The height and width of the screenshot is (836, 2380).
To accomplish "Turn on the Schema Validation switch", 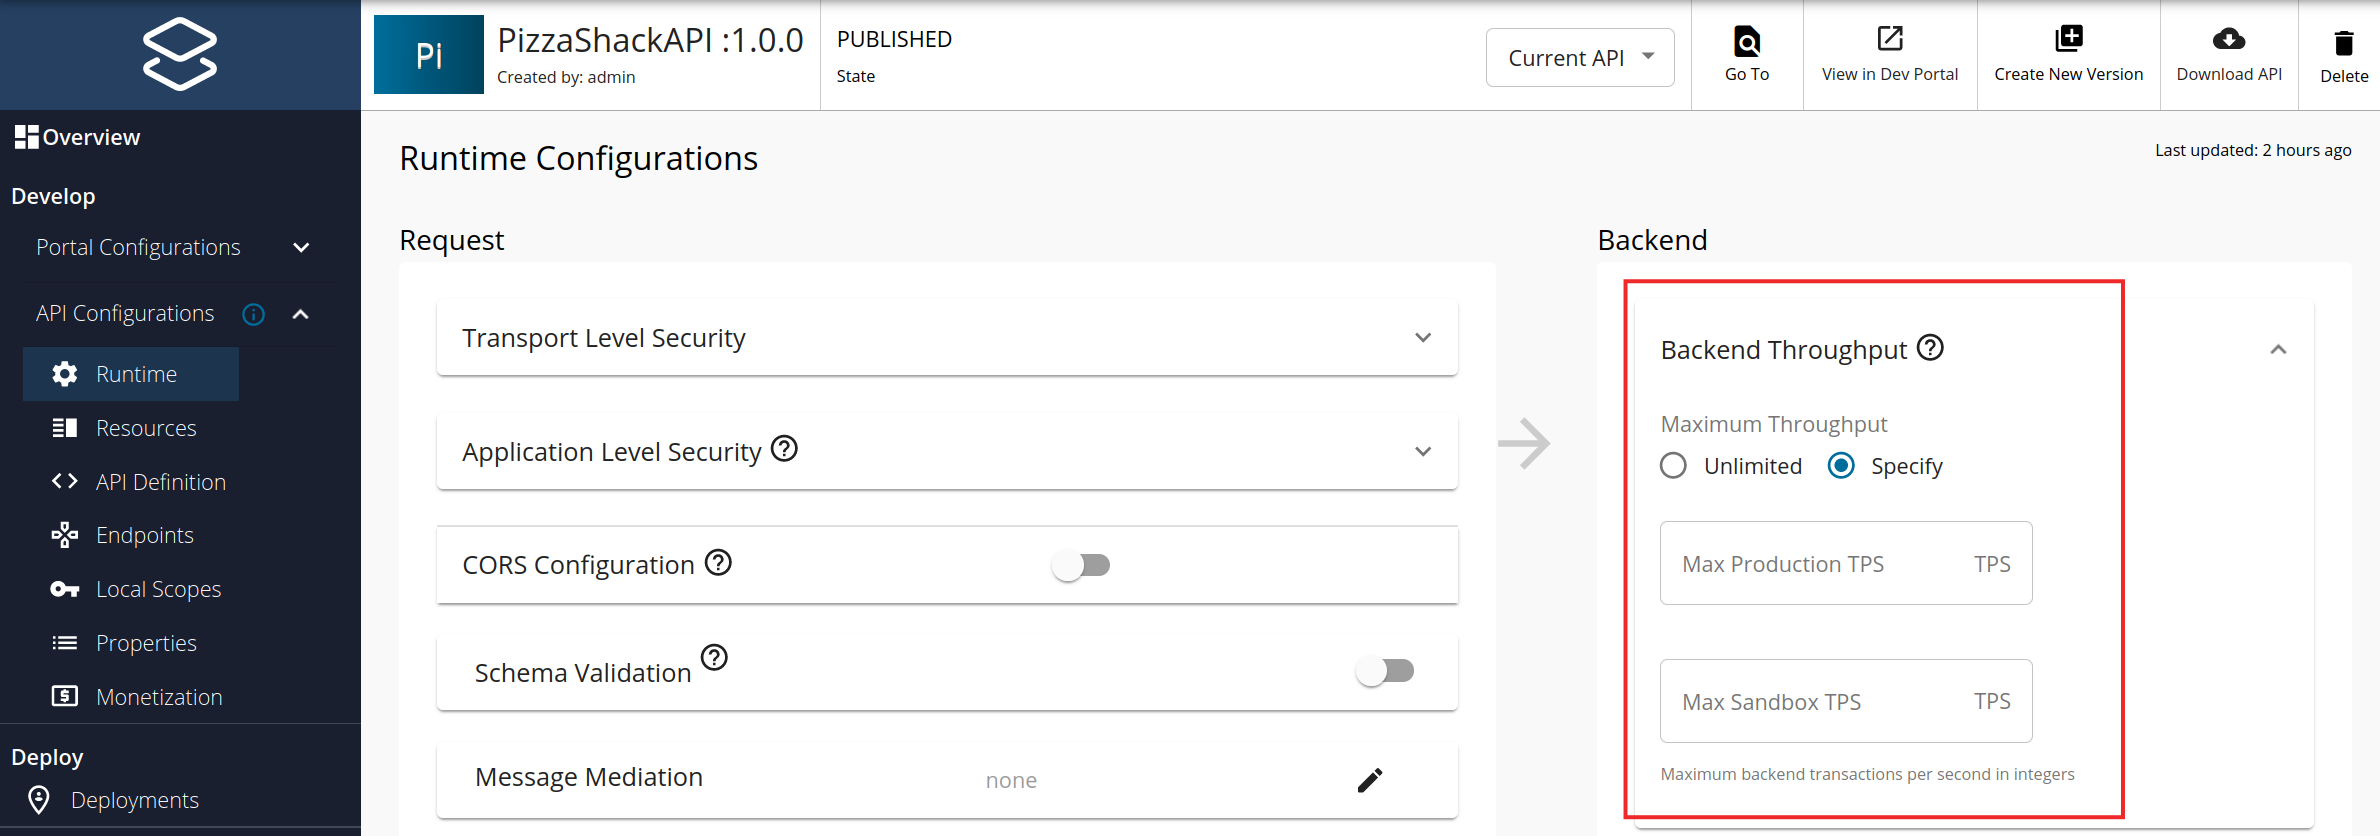I will tap(1385, 671).
